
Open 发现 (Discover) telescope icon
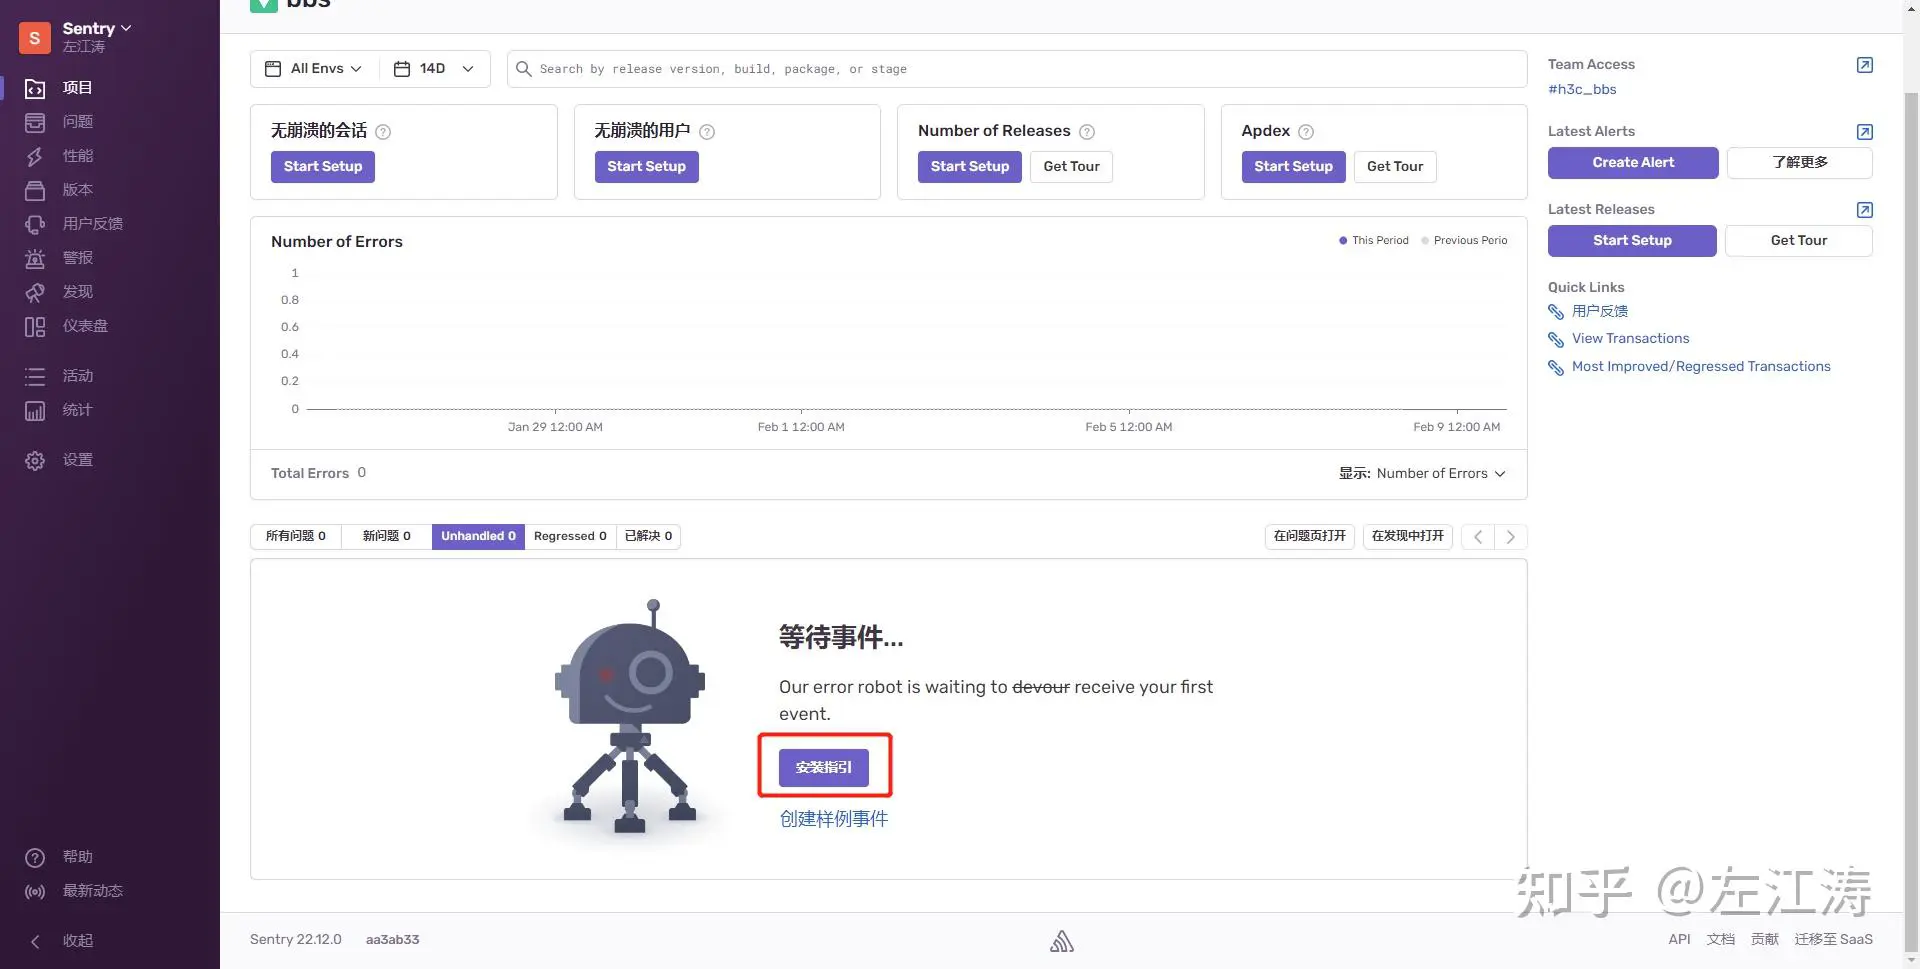pyautogui.click(x=35, y=292)
